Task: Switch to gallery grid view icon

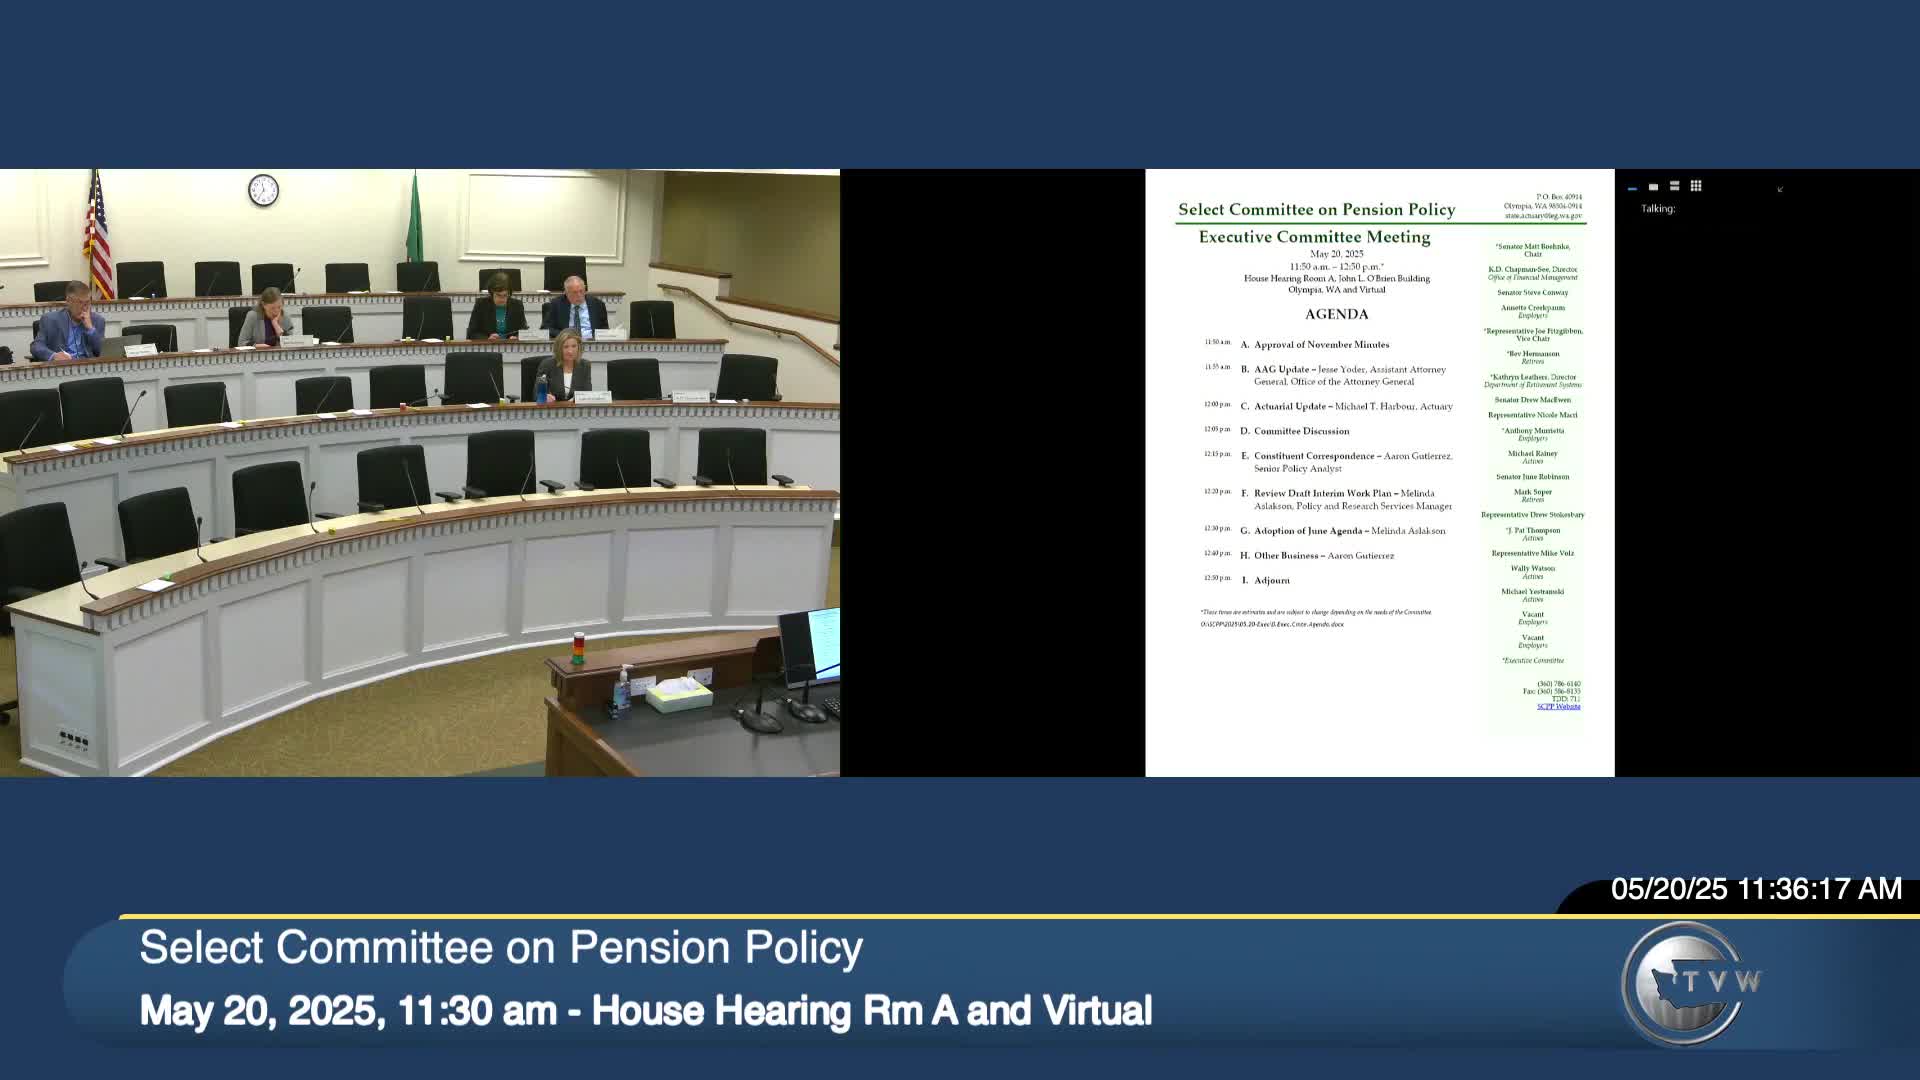Action: (x=1697, y=187)
